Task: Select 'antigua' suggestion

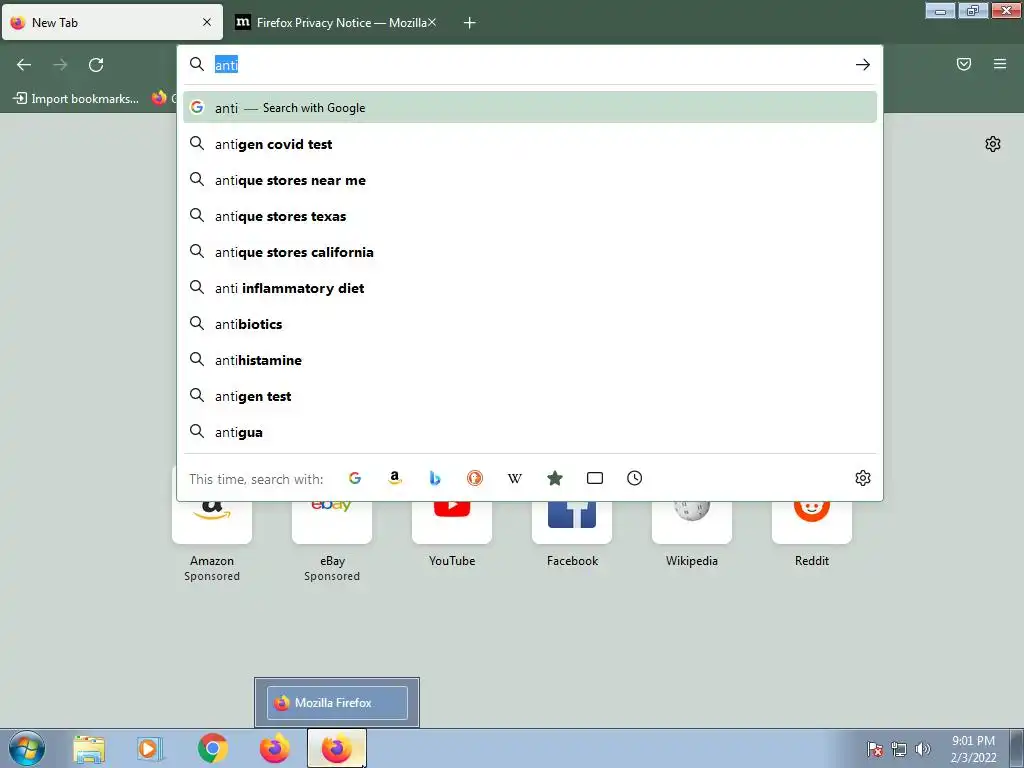Action: pos(530,432)
